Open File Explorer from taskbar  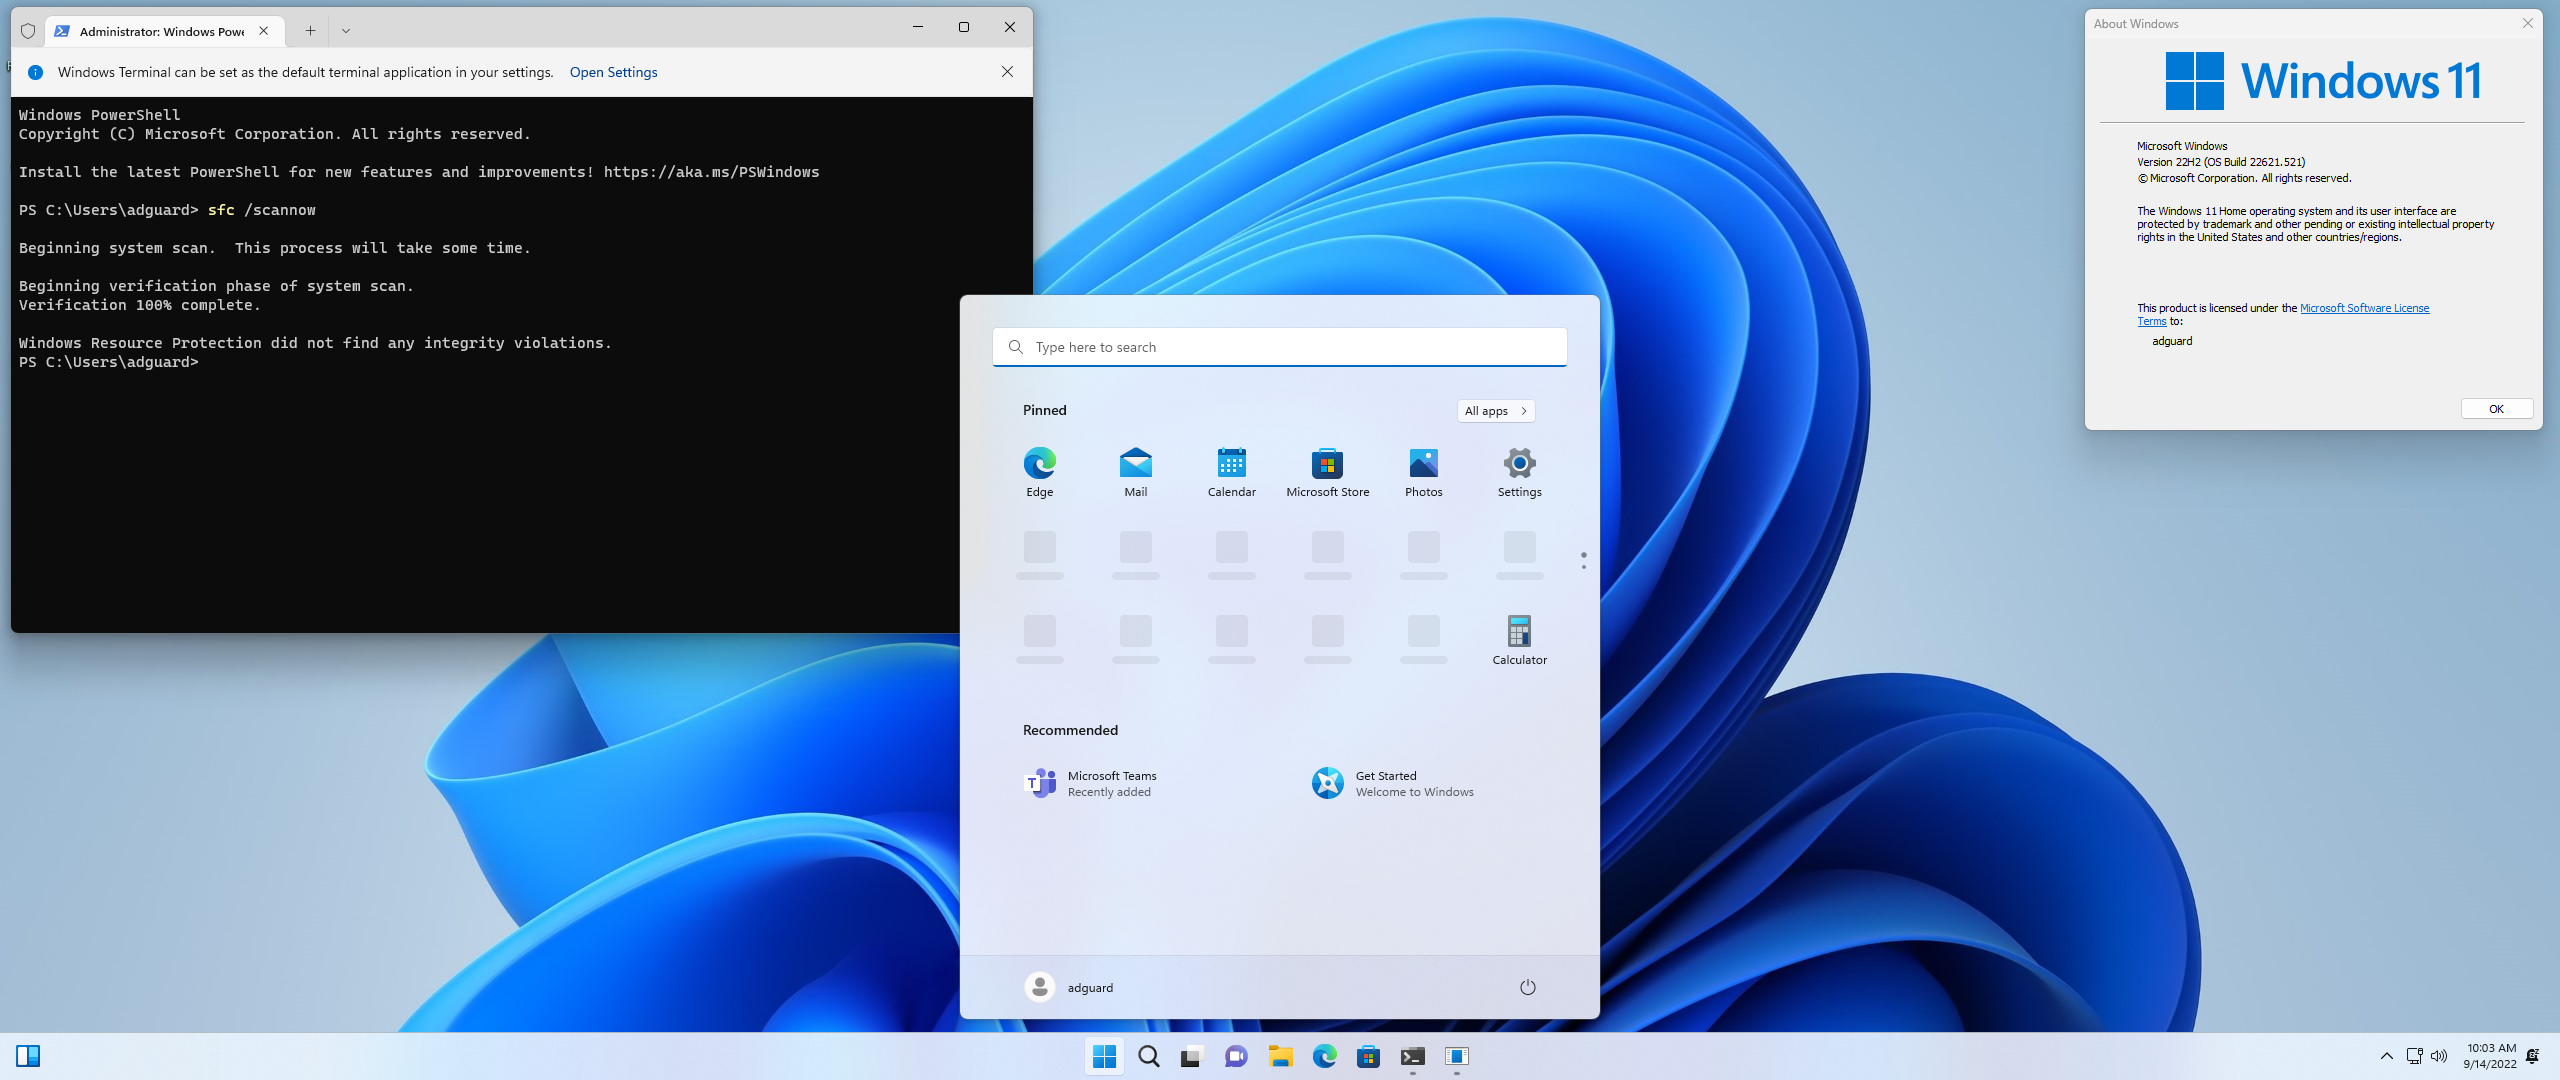tap(1280, 1056)
